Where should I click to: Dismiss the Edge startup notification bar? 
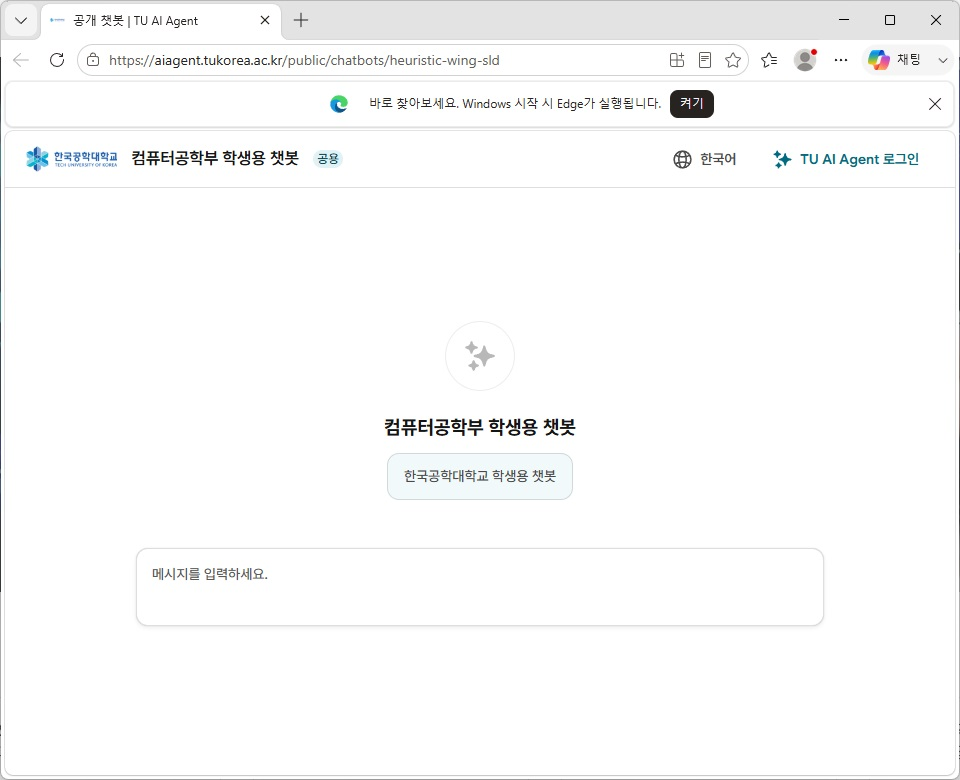pos(935,104)
